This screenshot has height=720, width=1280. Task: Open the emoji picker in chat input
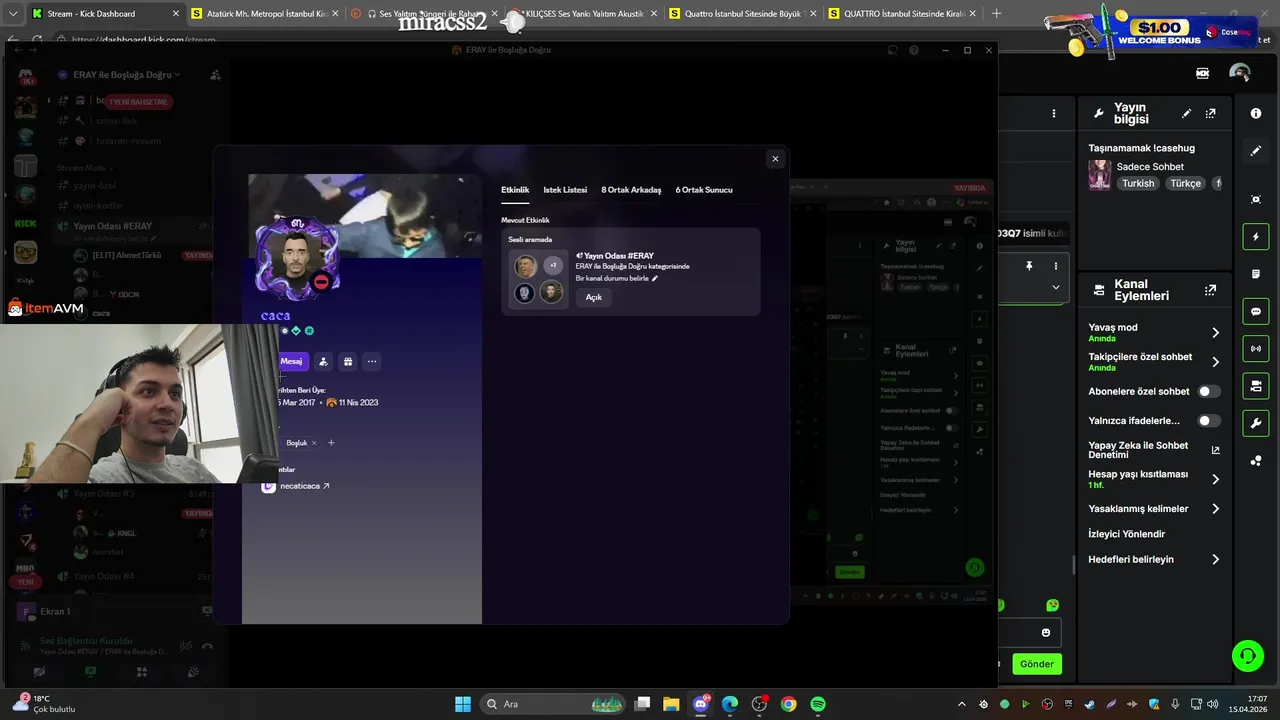coord(1046,633)
